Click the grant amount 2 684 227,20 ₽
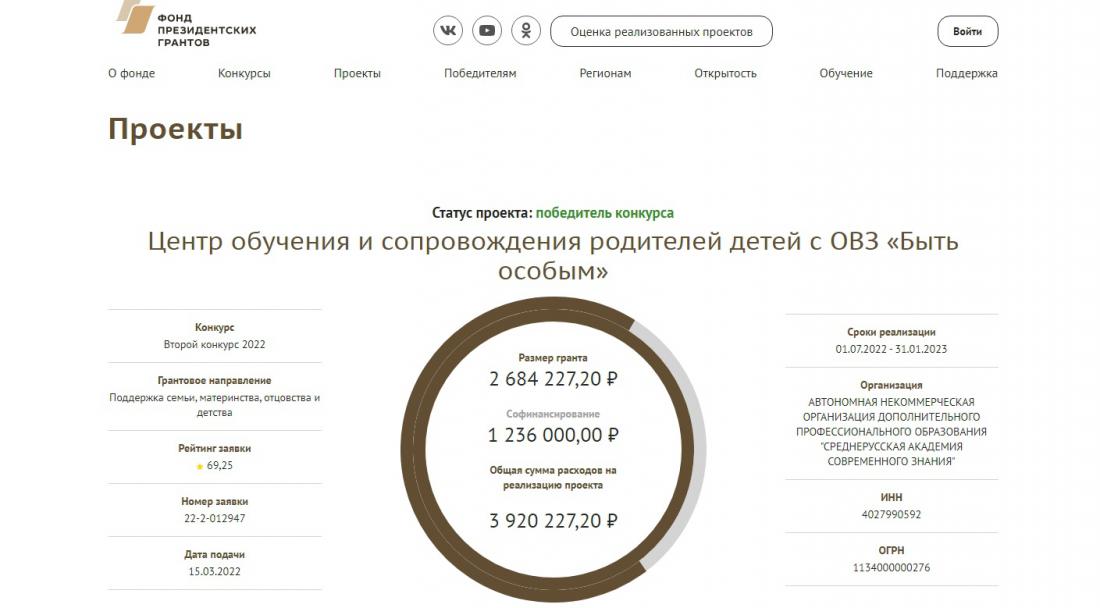This screenshot has height=608, width=1100. point(553,379)
